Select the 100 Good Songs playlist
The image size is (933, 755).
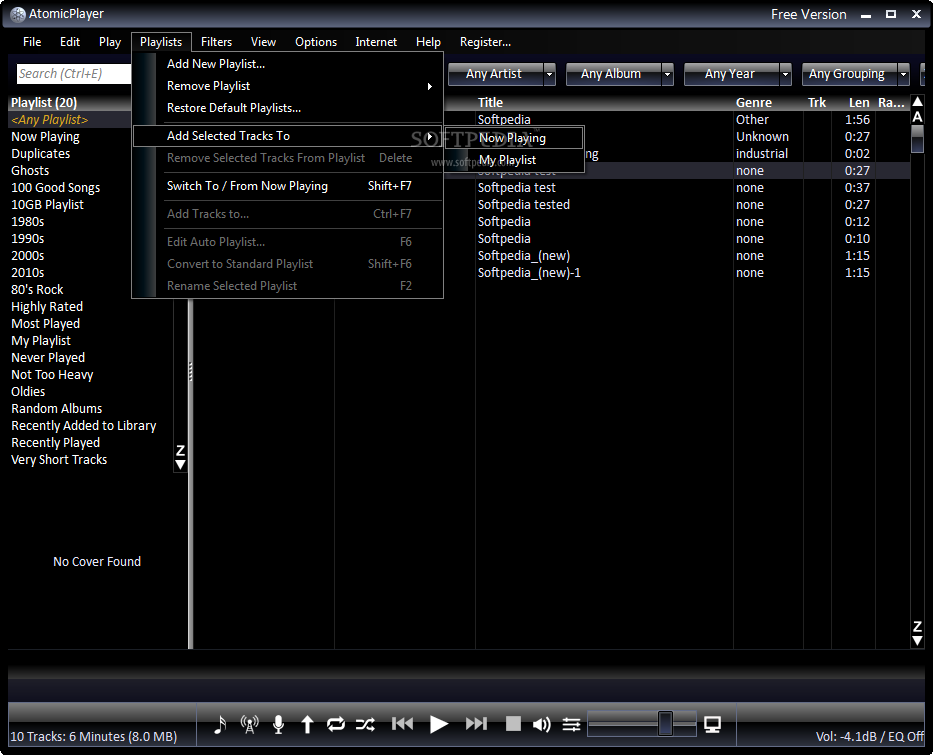point(55,187)
